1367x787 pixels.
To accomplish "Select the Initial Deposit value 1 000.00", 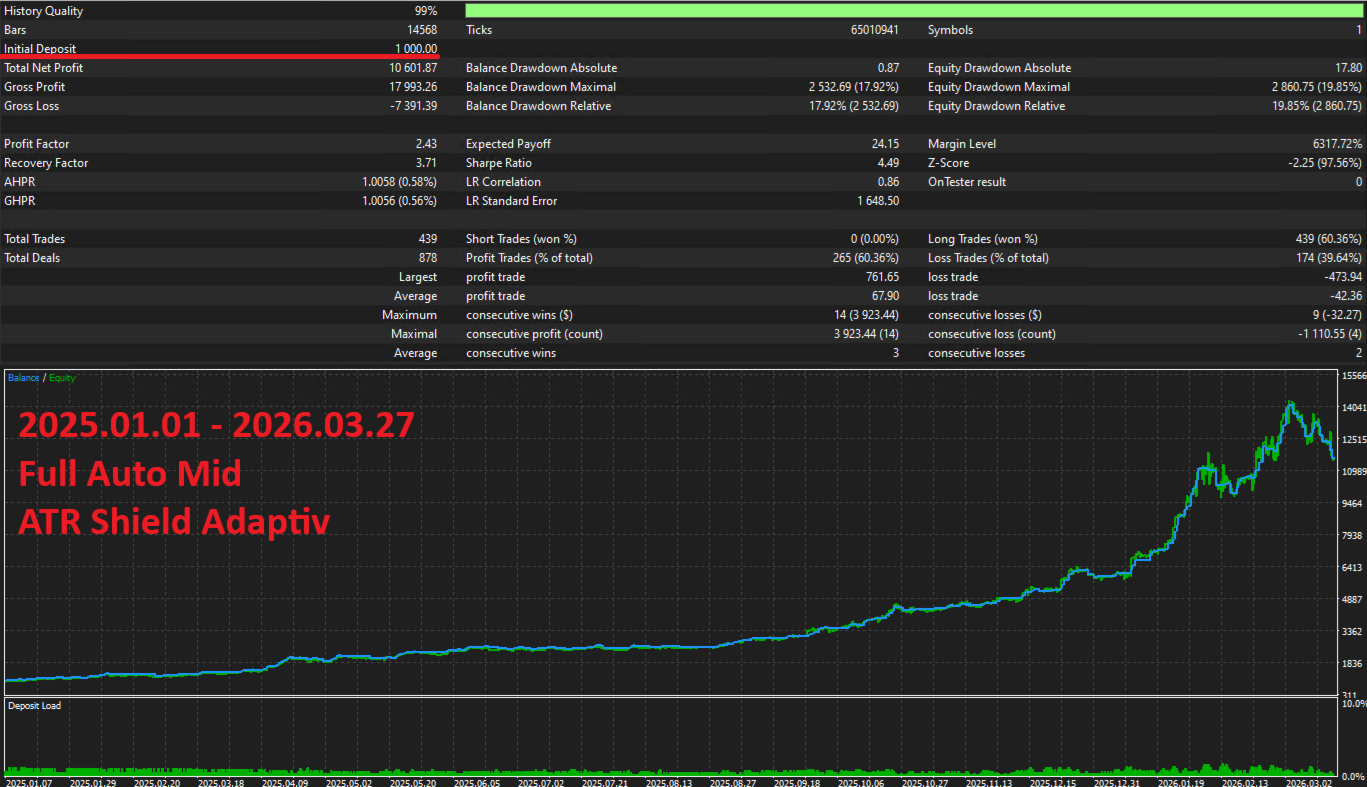I will [x=415, y=49].
